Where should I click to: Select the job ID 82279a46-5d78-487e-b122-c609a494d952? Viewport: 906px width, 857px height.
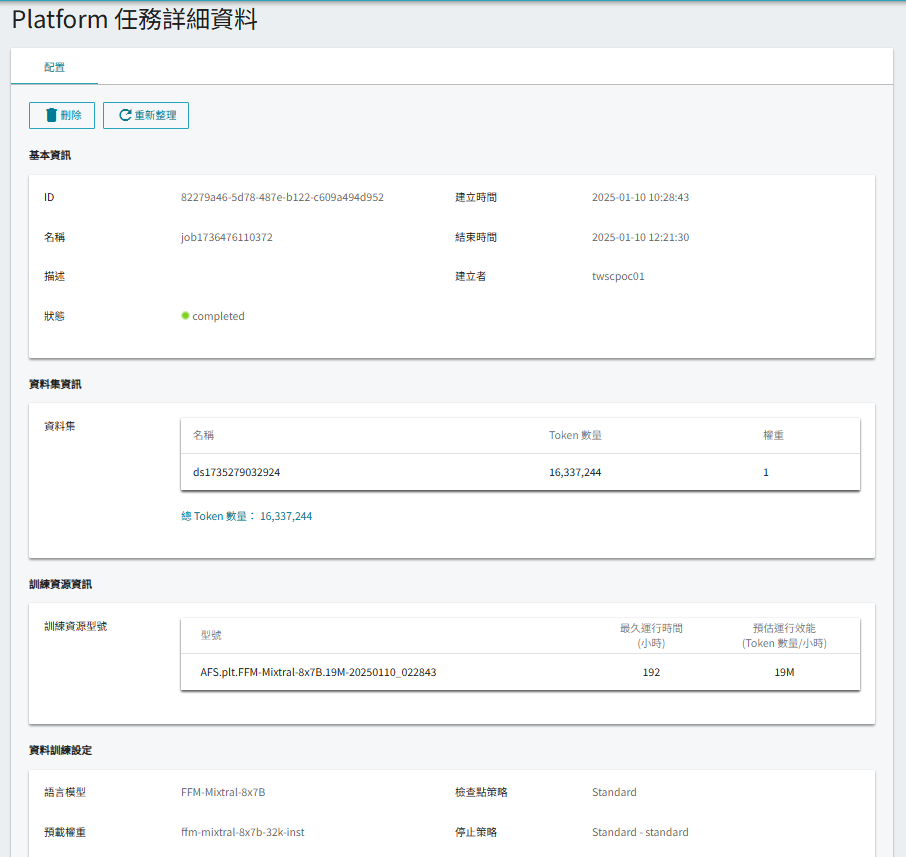click(x=282, y=197)
